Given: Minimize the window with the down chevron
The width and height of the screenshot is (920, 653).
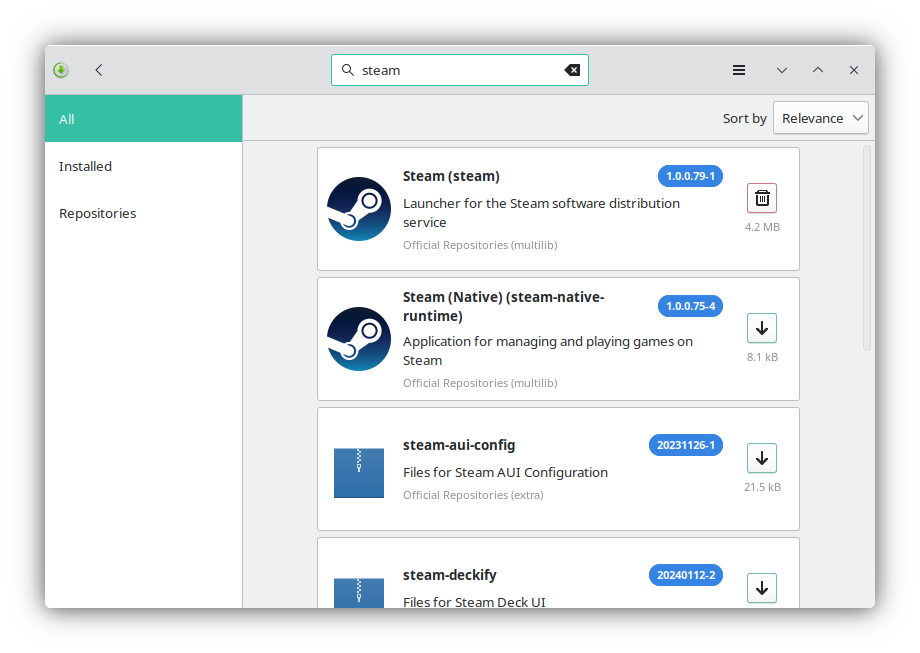Looking at the screenshot, I should (782, 70).
